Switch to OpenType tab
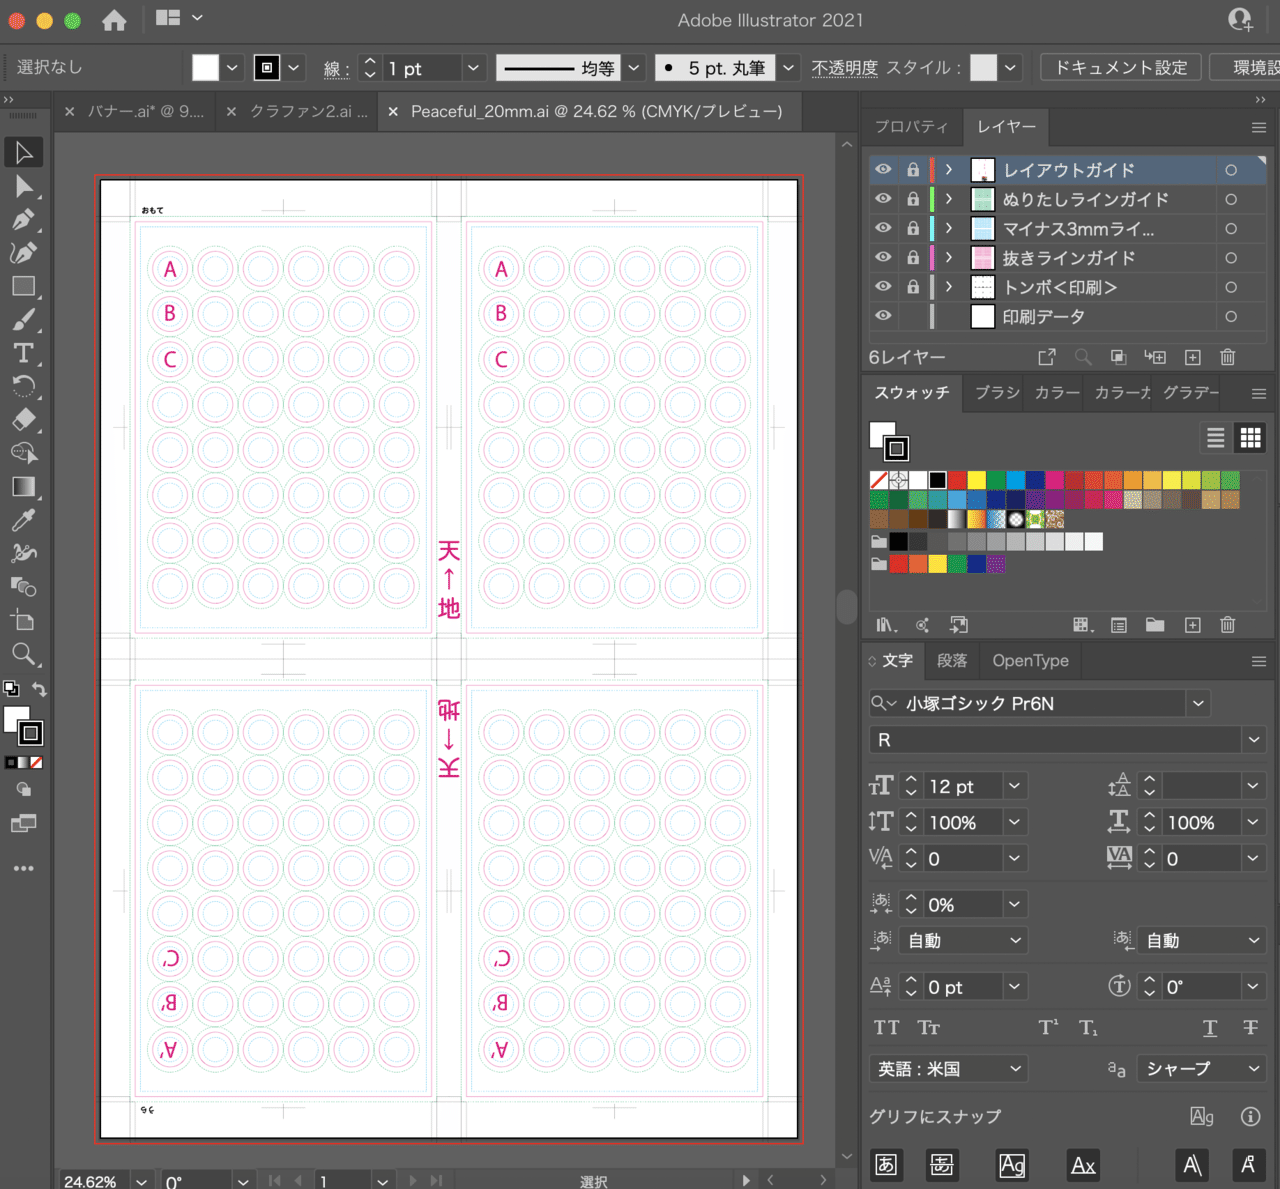The image size is (1280, 1189). pos(1030,661)
